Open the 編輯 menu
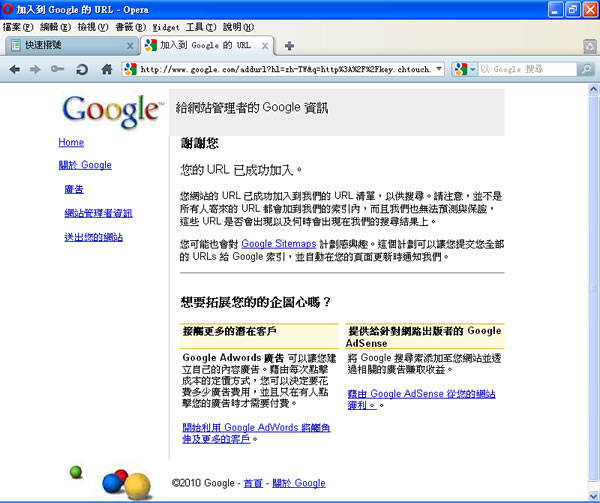The width and height of the screenshot is (600, 503). [x=55, y=27]
